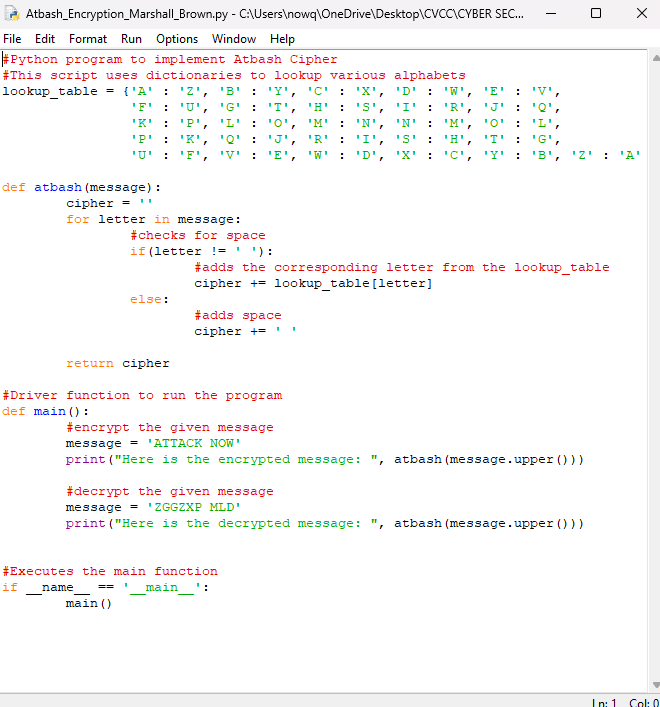The width and height of the screenshot is (660, 707).
Task: Click the 'main' function name in def line
Action: (50, 412)
